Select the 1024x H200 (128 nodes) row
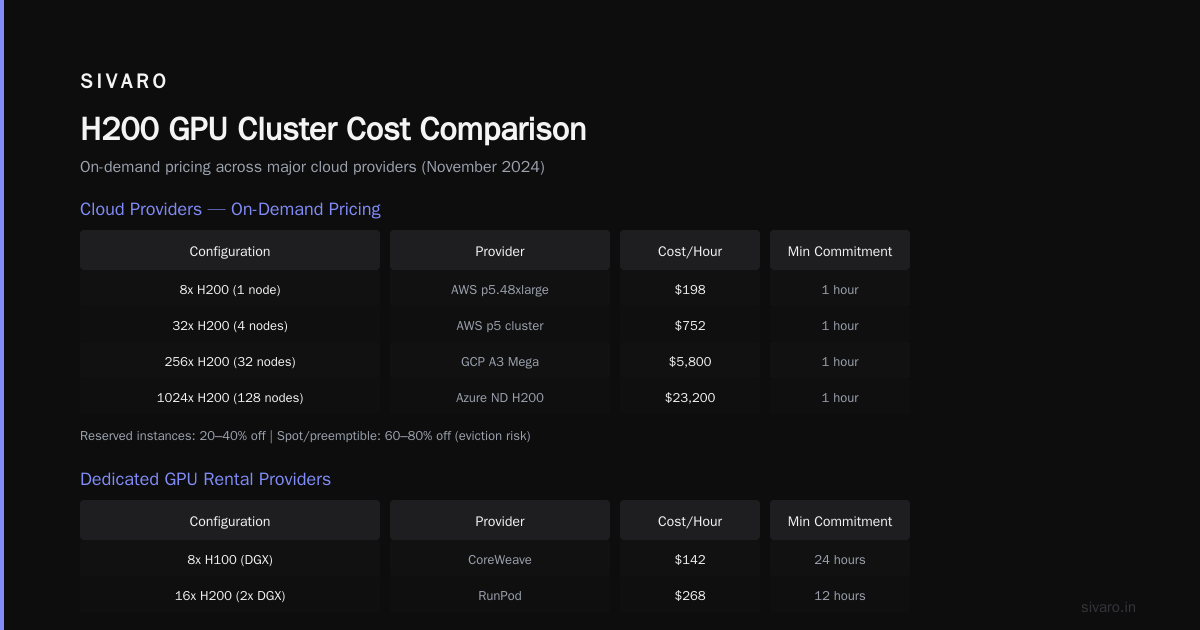 point(495,398)
